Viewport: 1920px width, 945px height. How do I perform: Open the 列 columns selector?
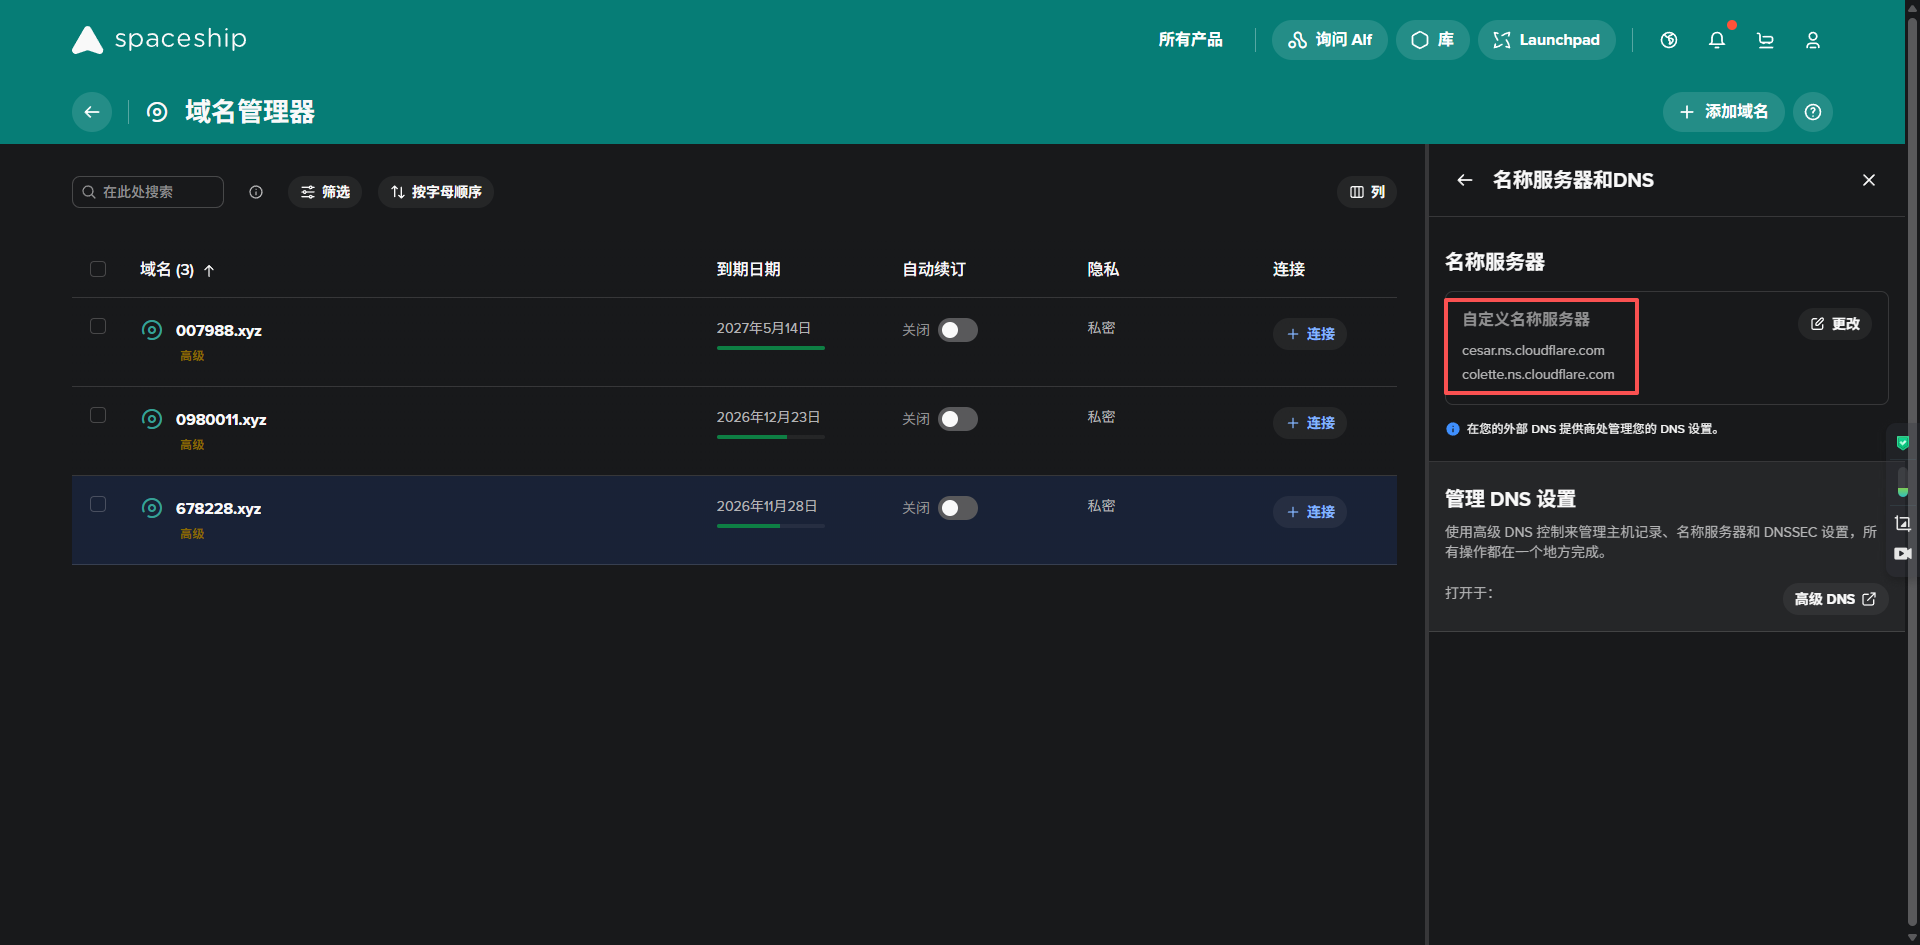[1367, 192]
